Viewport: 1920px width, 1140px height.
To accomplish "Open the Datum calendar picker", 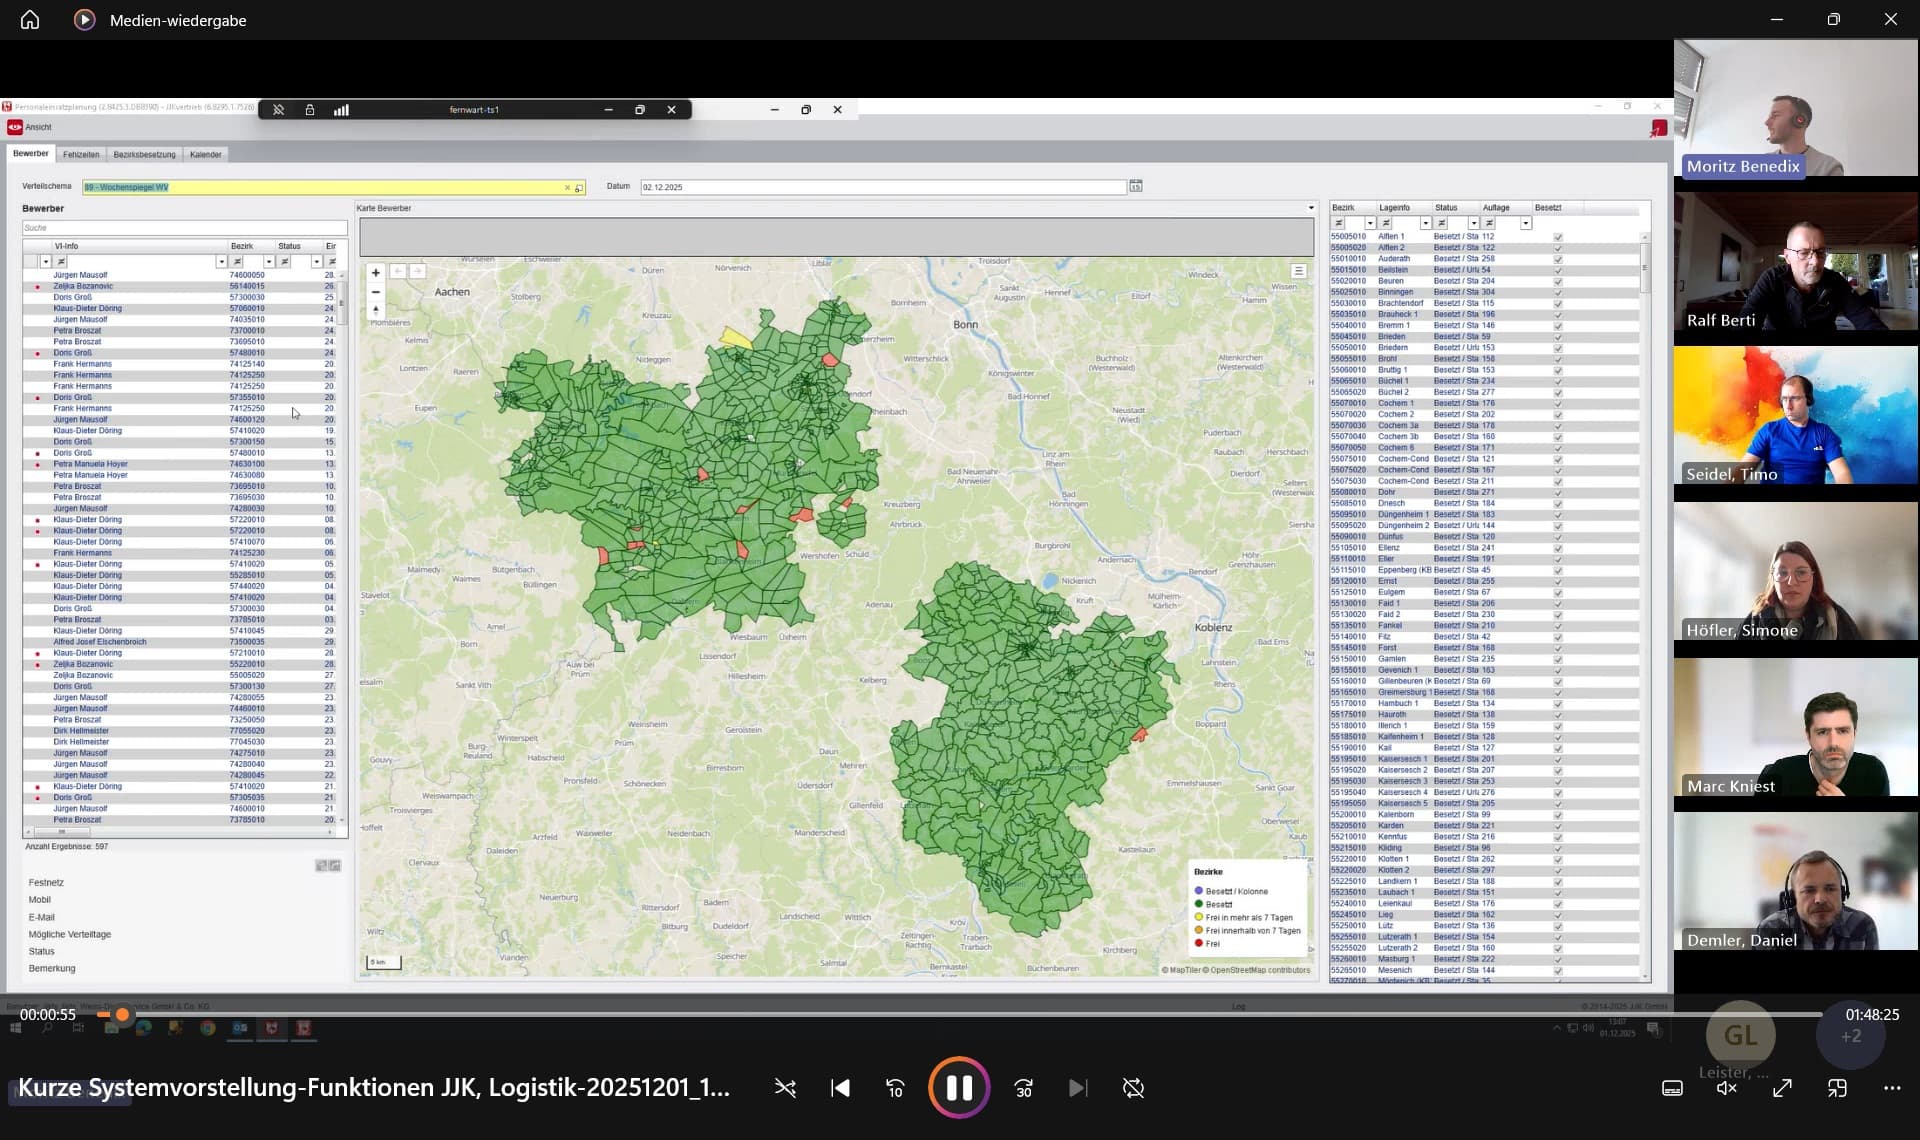I will coord(1136,187).
